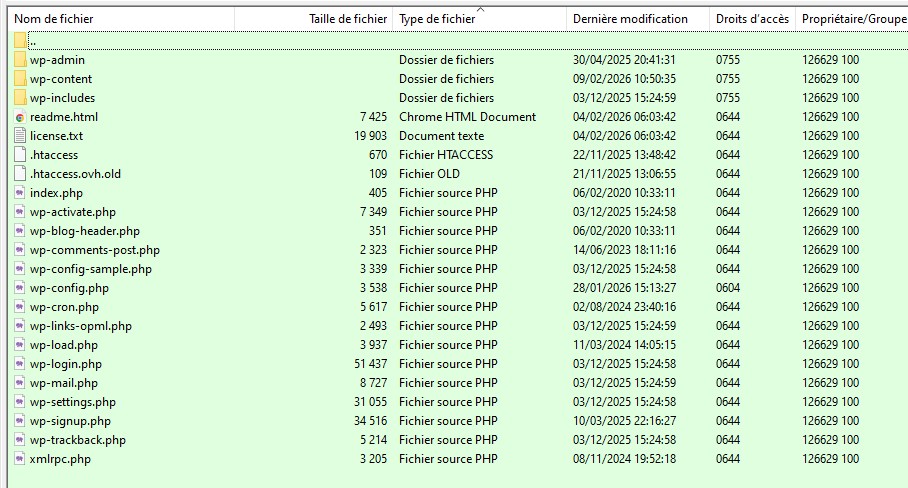This screenshot has width=908, height=488.
Task: Select the wp-blog-header.php file name
Action: pyautogui.click(x=85, y=231)
